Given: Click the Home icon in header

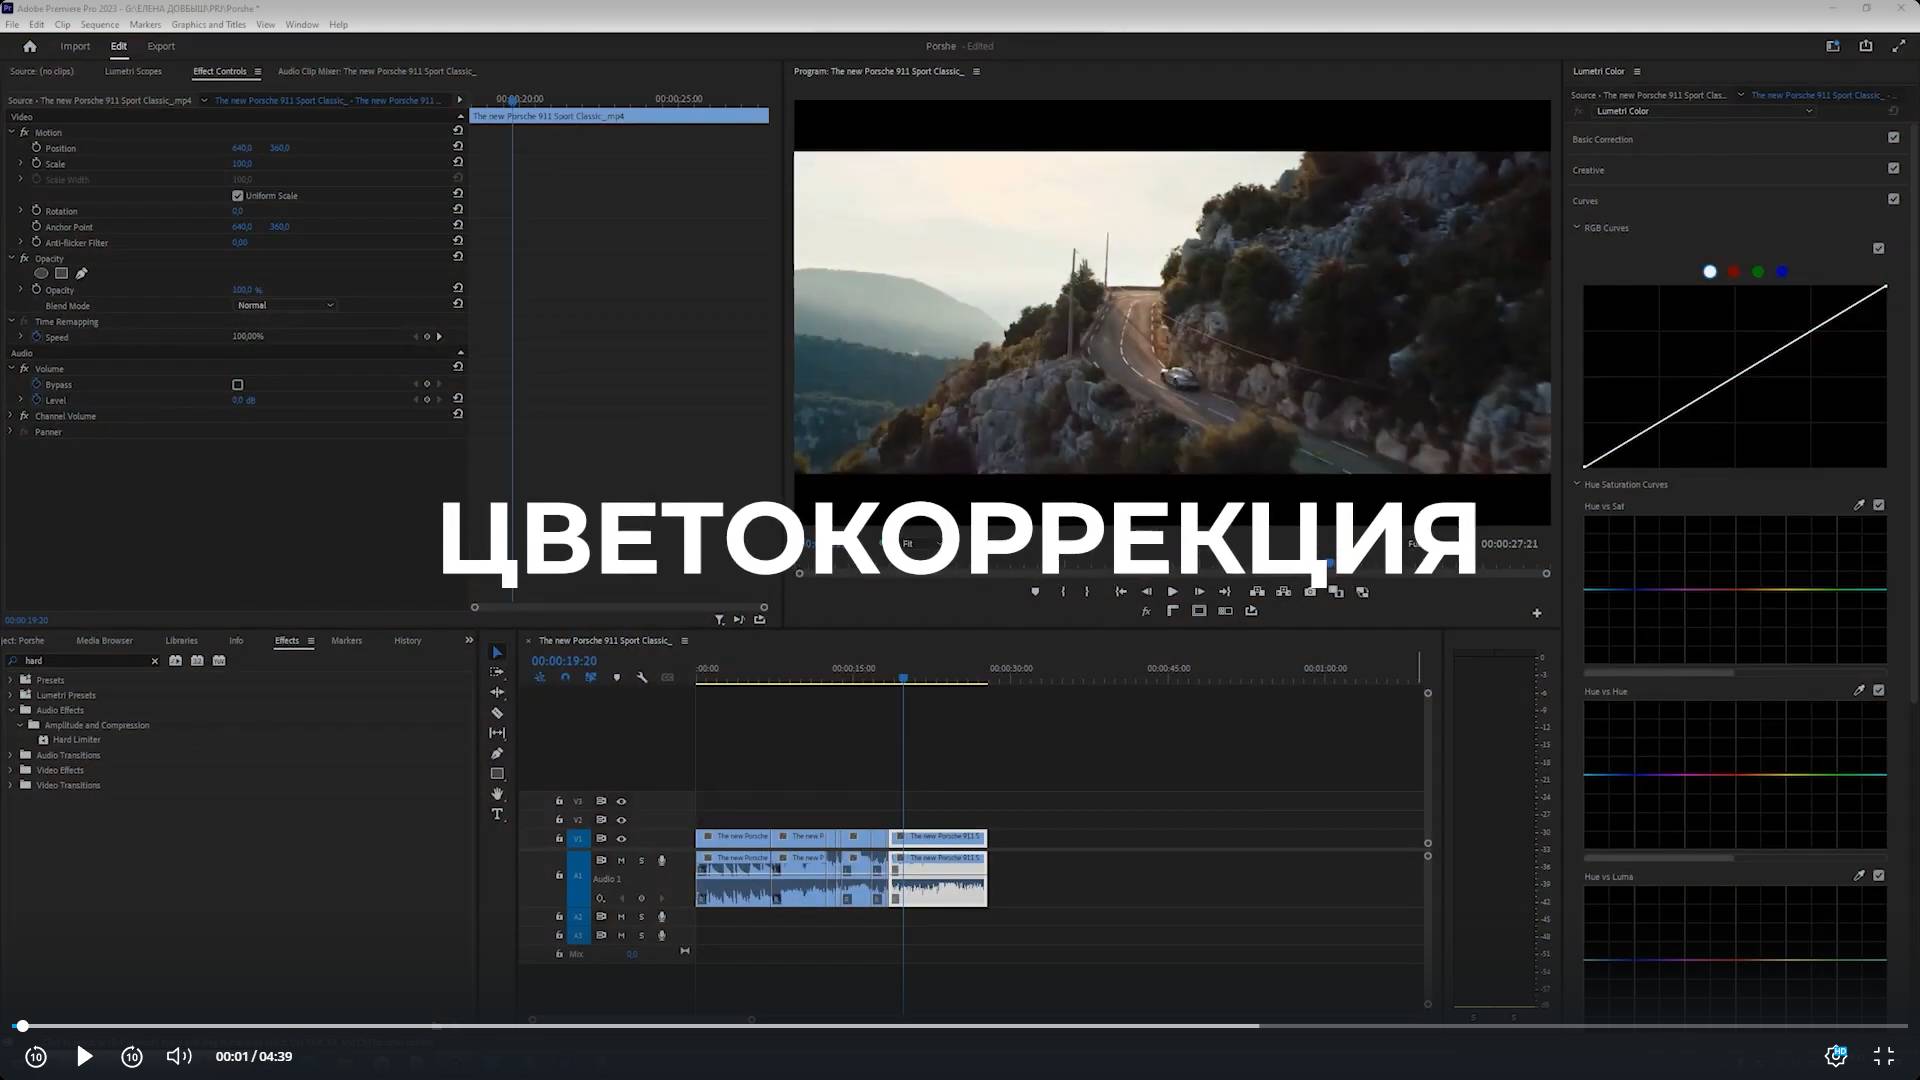Looking at the screenshot, I should click(30, 46).
